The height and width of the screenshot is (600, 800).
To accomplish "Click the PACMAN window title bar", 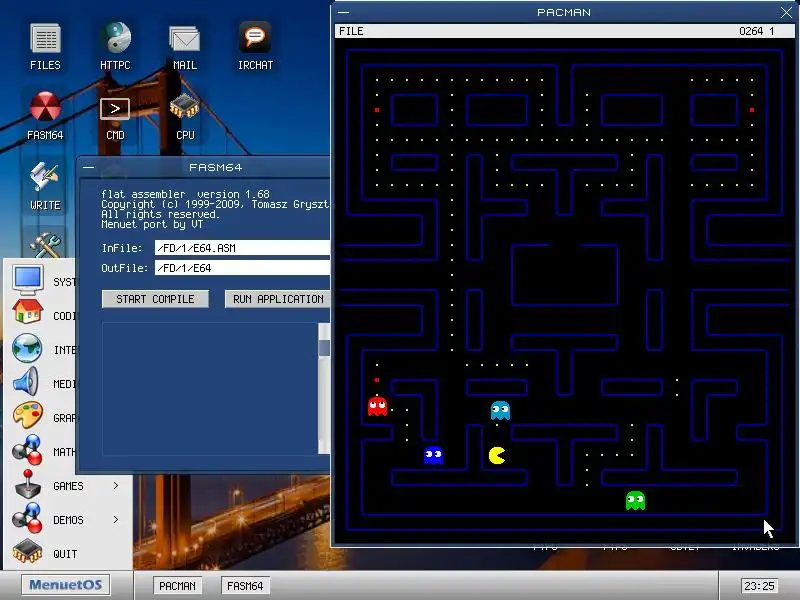I will [x=564, y=12].
